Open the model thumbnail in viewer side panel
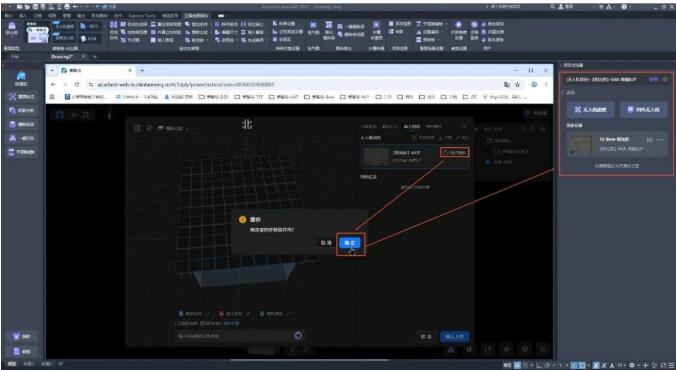This screenshot has height=370, width=676. (x=376, y=156)
